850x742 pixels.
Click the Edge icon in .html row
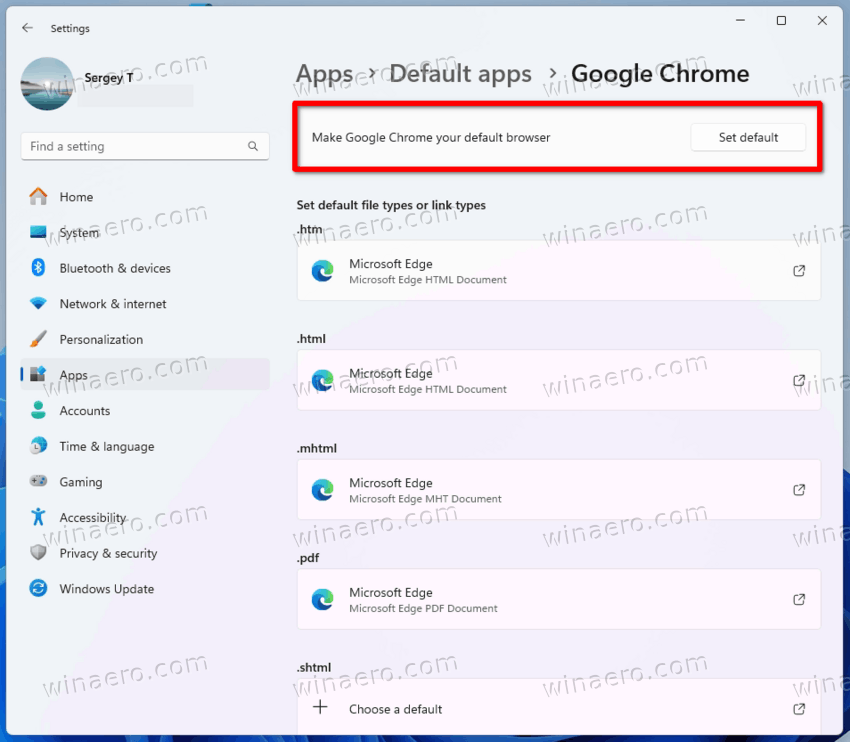coord(323,380)
